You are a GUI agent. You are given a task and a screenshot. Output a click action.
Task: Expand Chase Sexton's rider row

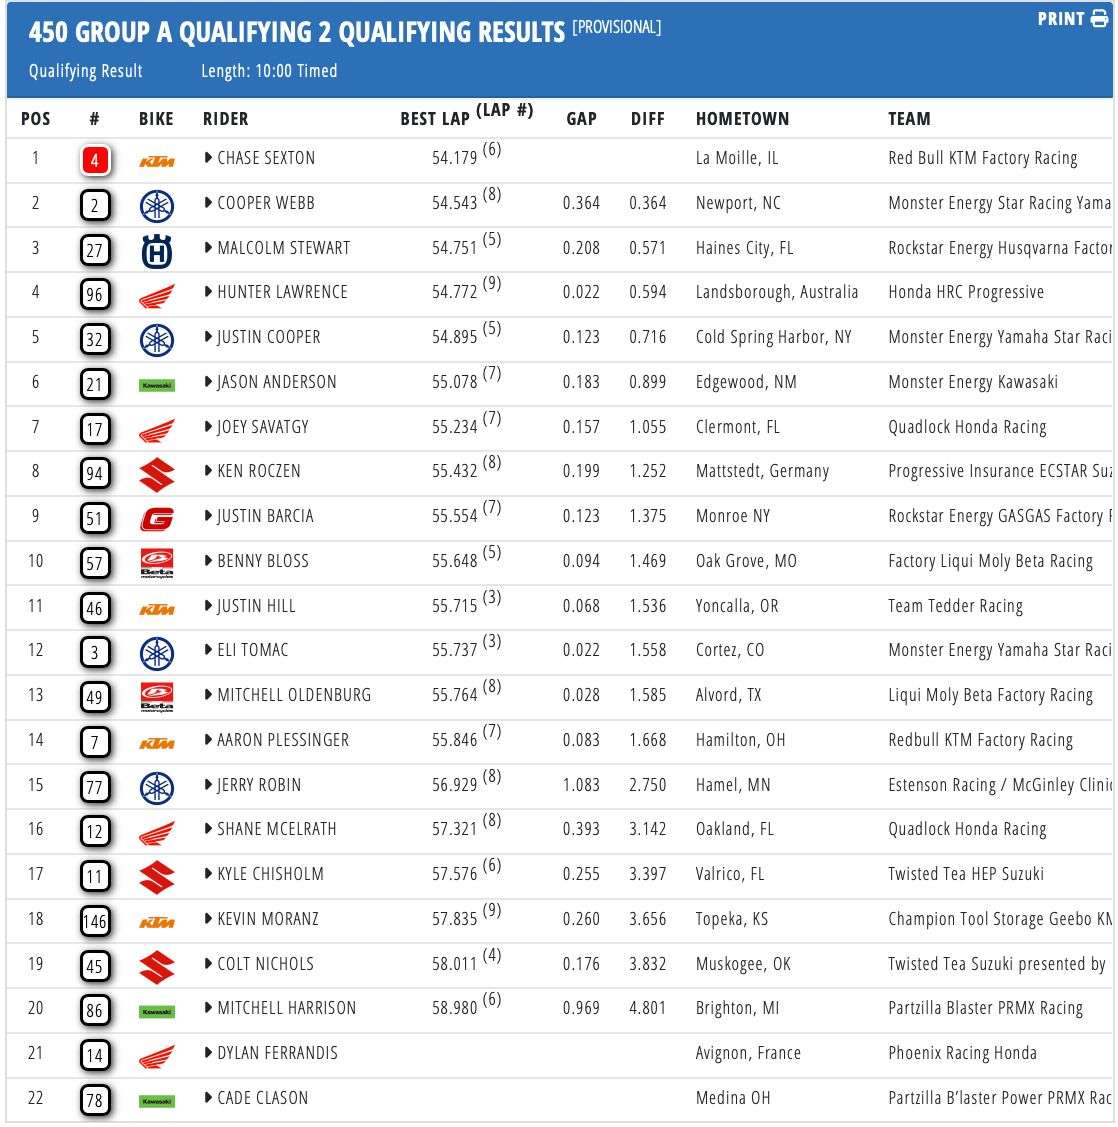[208, 158]
